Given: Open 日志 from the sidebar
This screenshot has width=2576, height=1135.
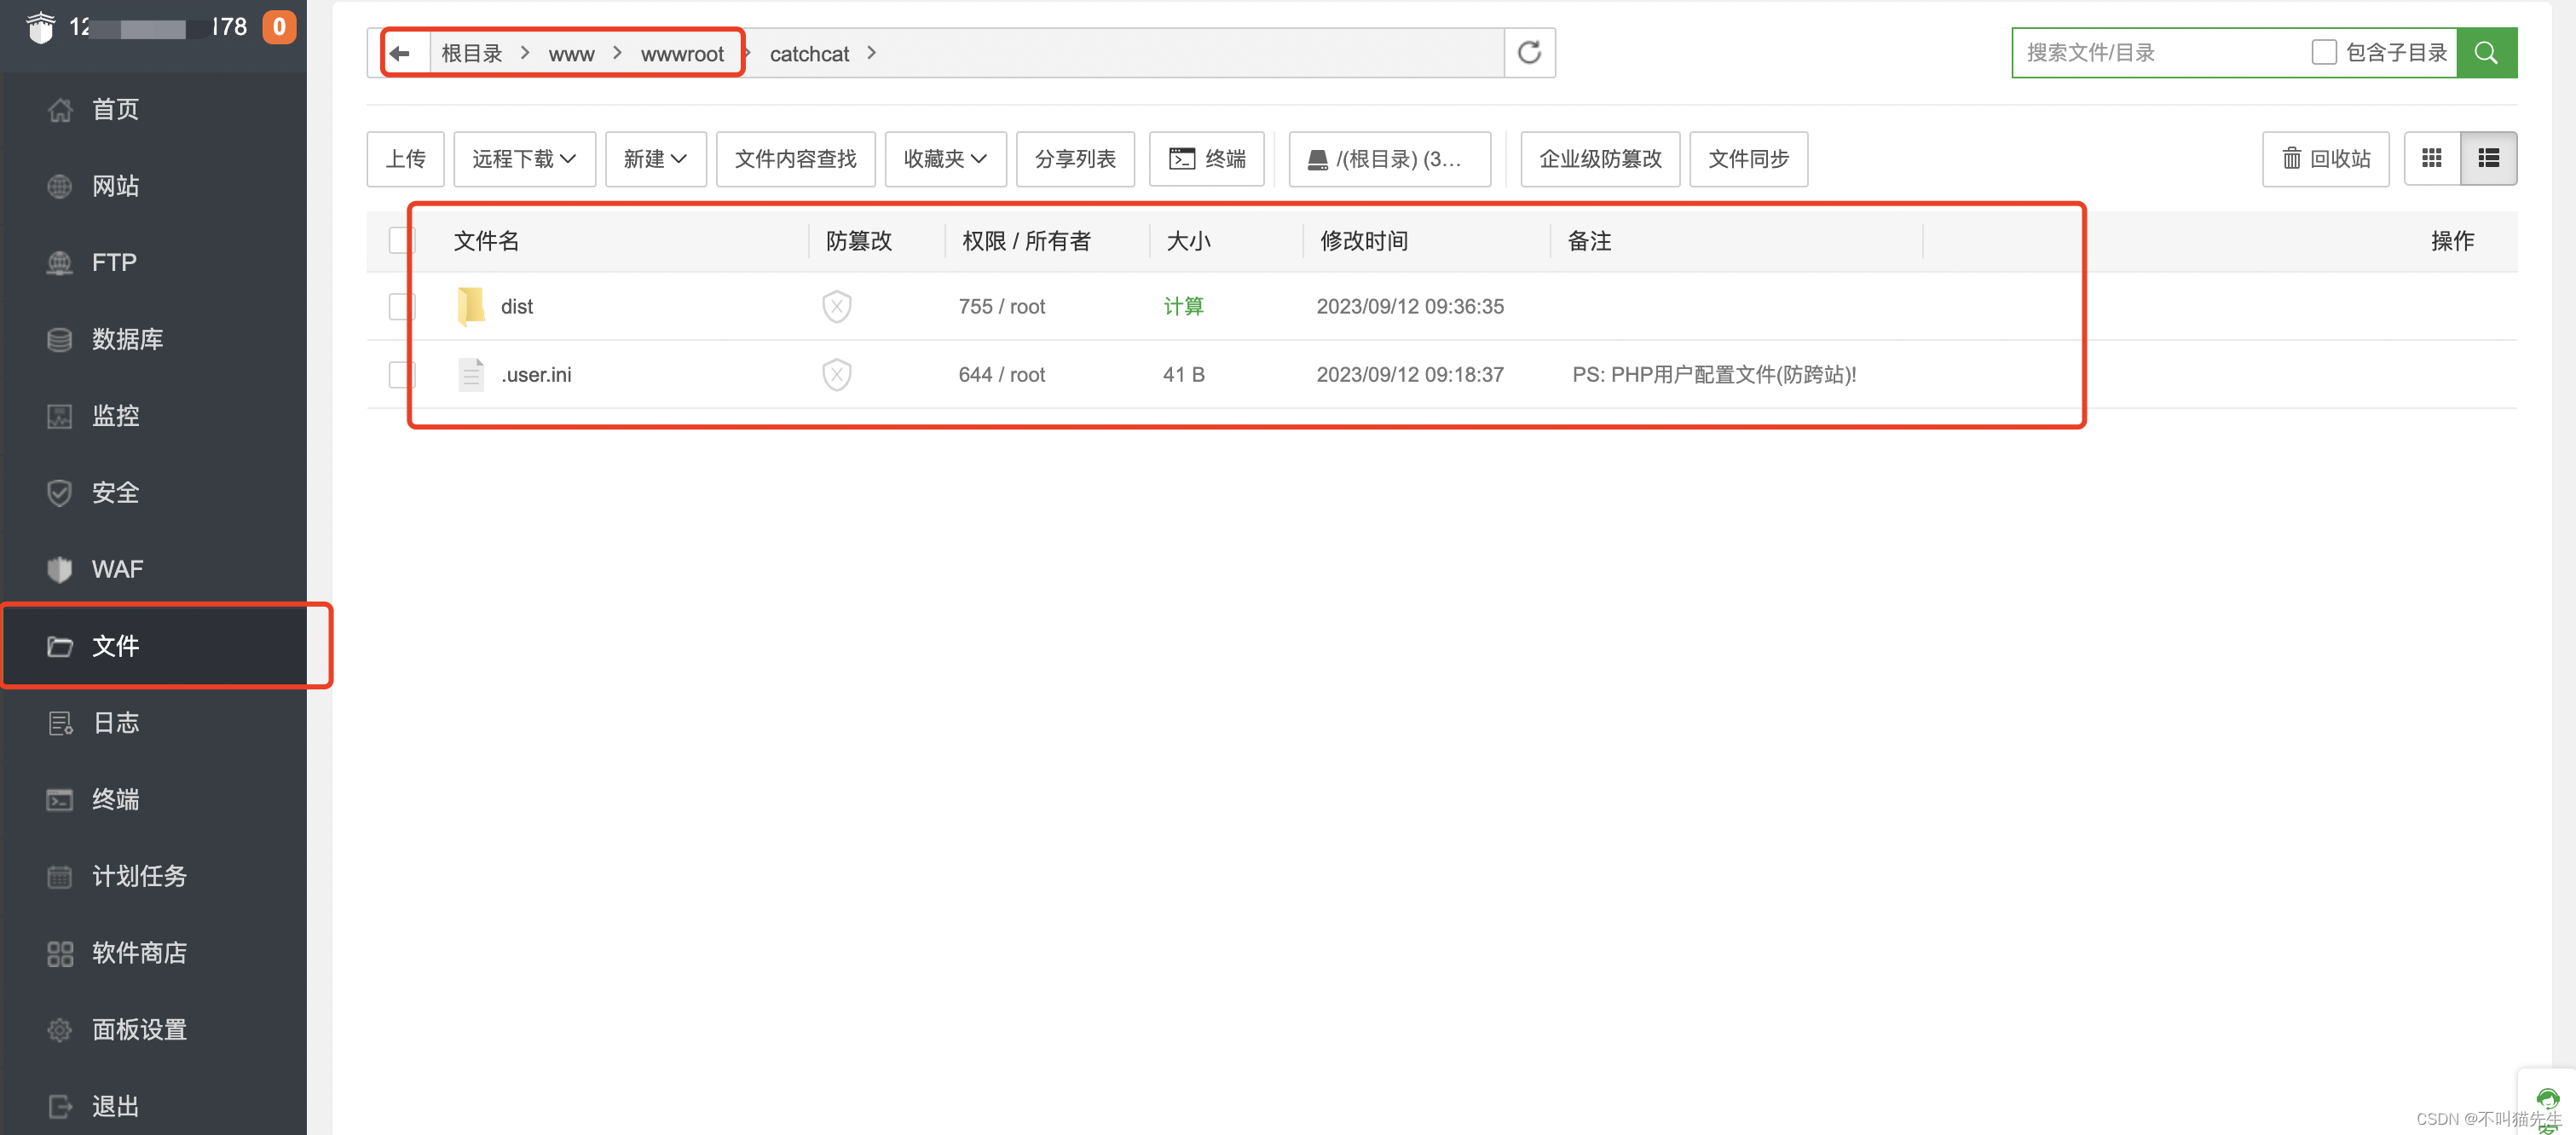Looking at the screenshot, I should pyautogui.click(x=153, y=722).
